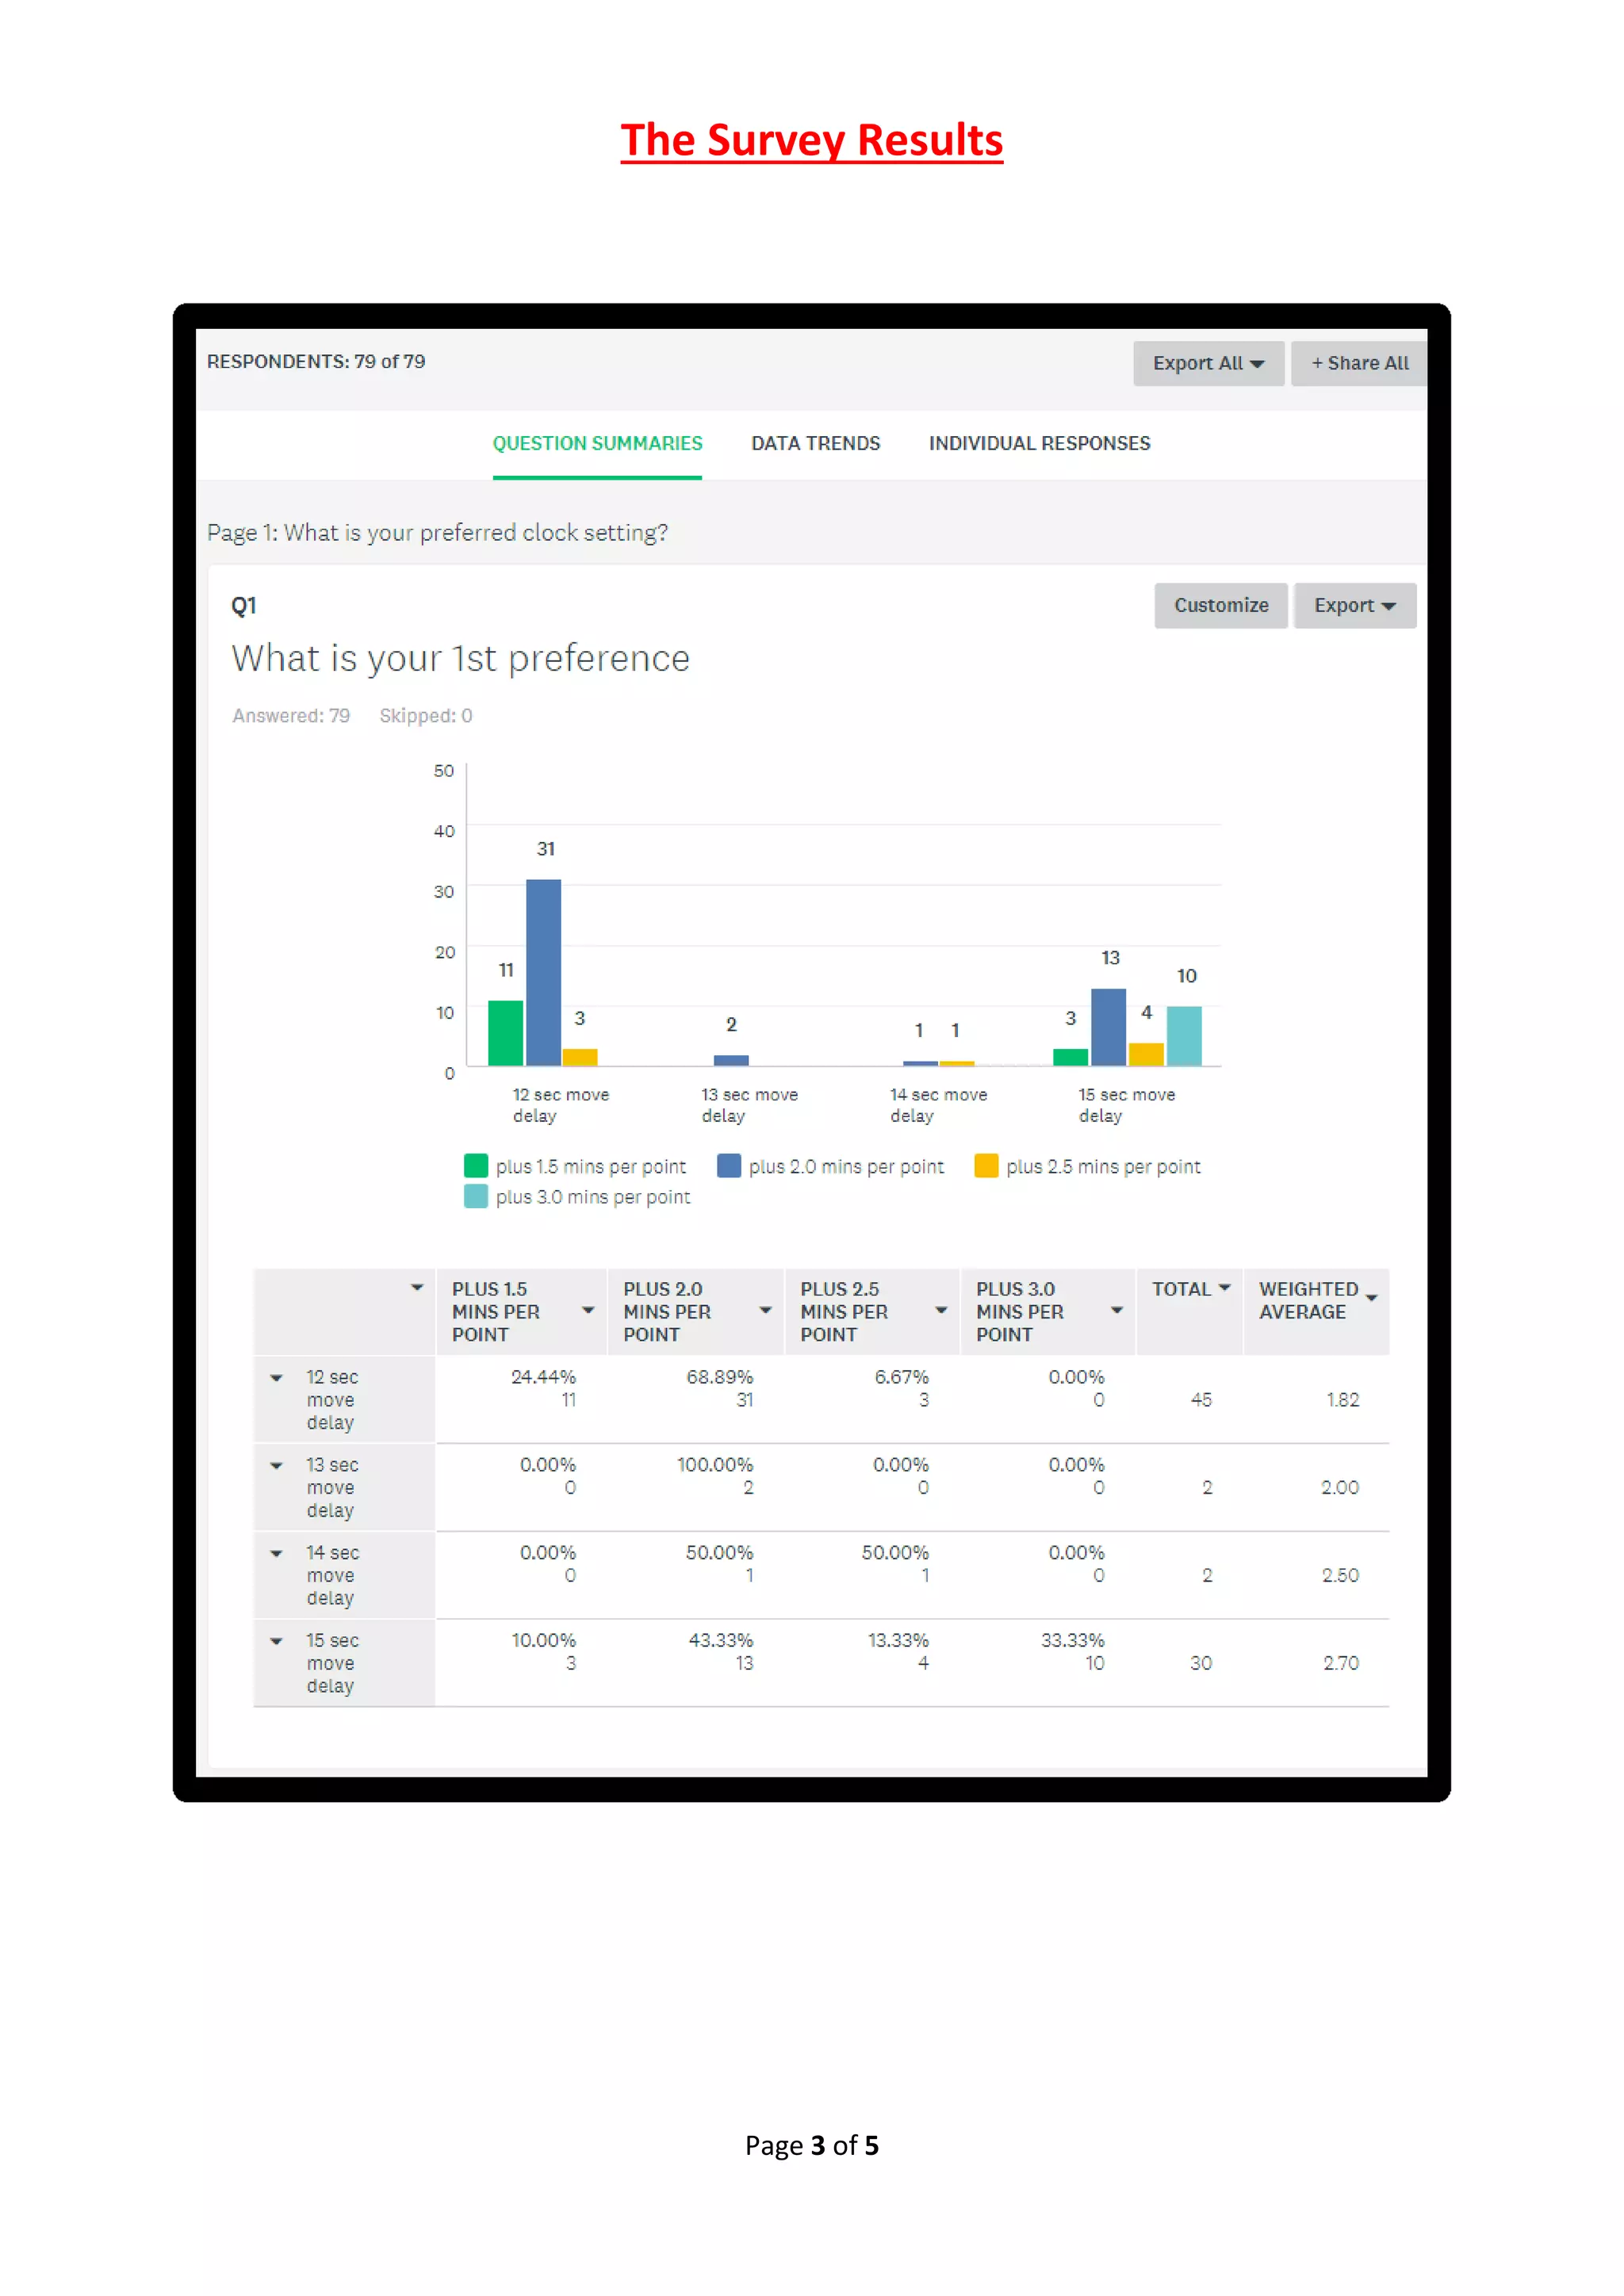Select the Question Summaries tab
The height and width of the screenshot is (2296, 1624).
tap(597, 443)
